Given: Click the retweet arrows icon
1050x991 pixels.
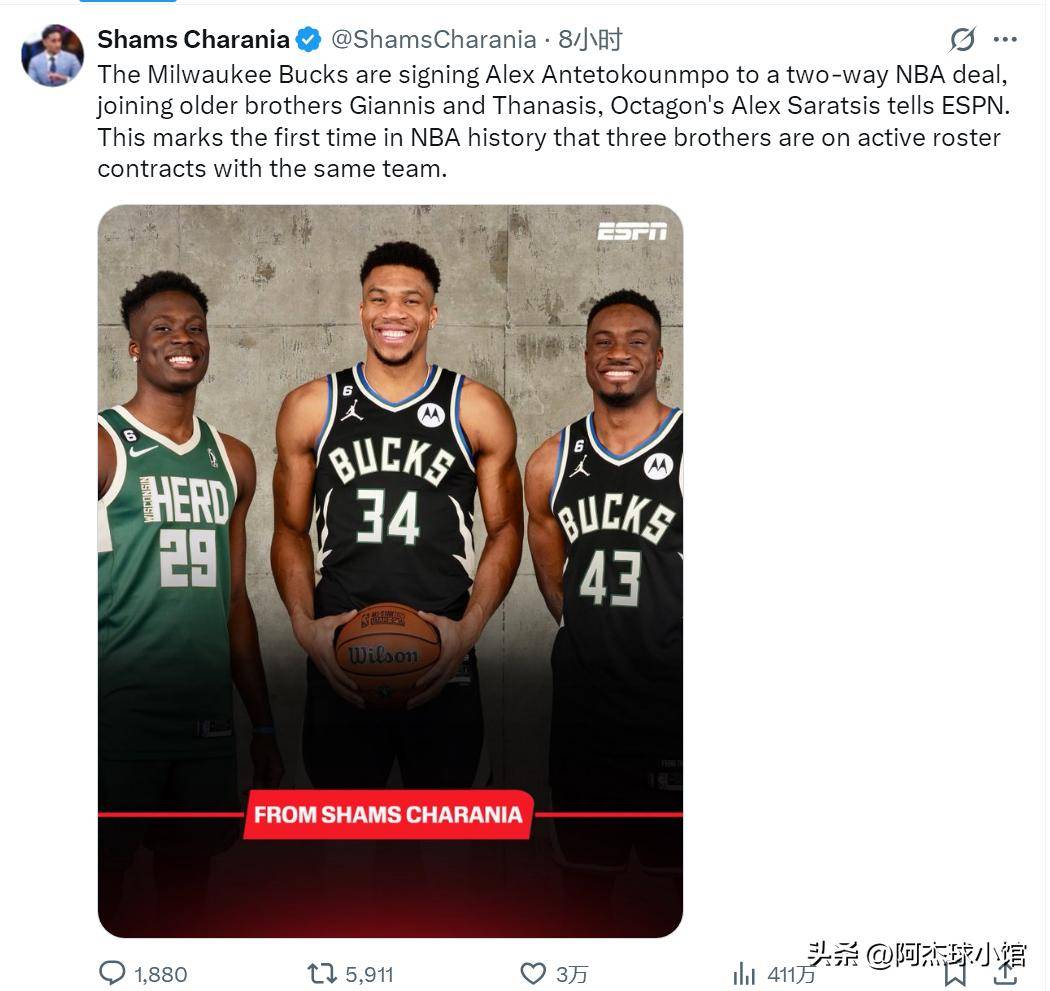Looking at the screenshot, I should point(321,973).
